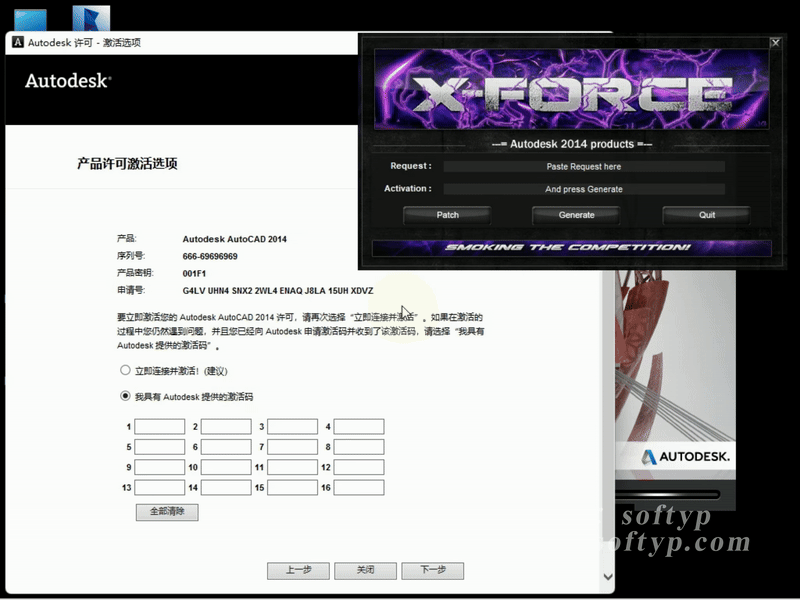This screenshot has height=600, width=800.
Task: Click the Autodesk 'A' icon in the license window title bar
Action: click(18, 42)
